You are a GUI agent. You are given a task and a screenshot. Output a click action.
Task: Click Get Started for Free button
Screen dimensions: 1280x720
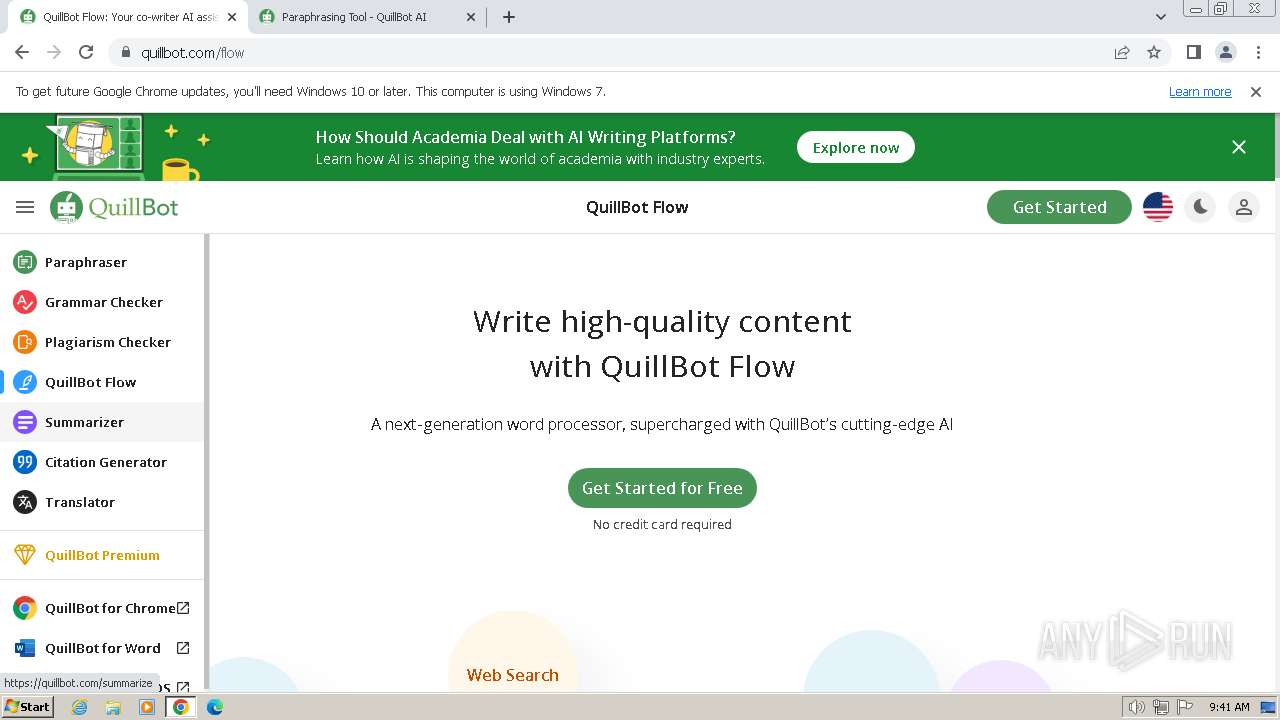[662, 488]
